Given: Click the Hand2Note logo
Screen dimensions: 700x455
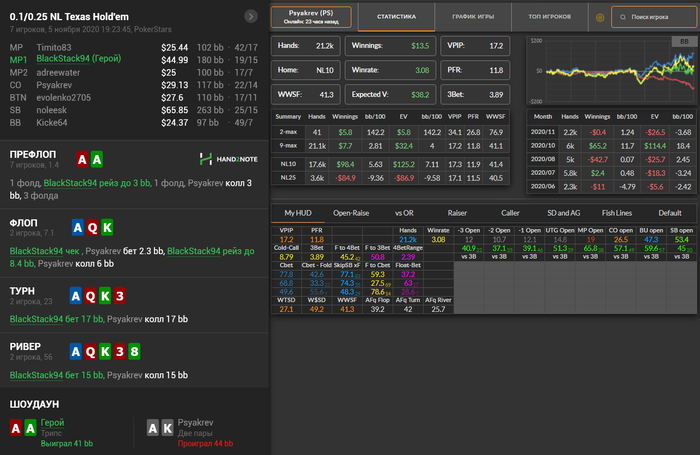Looking at the screenshot, I should tap(228, 158).
